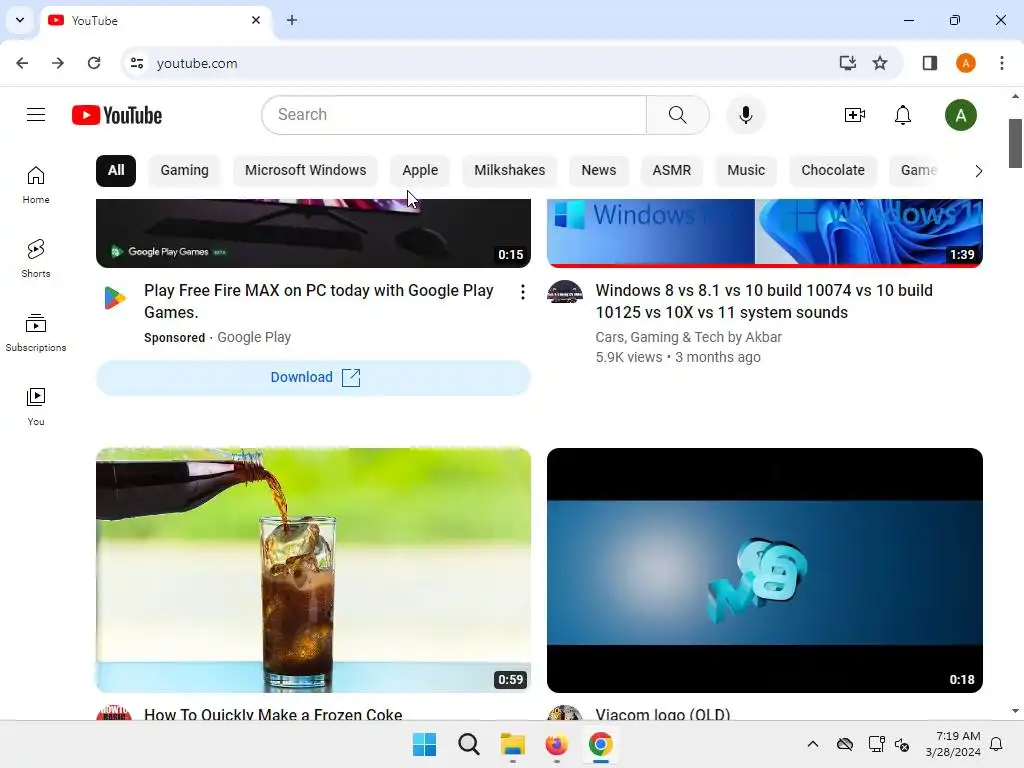Open the Play Free Fire MAX ad title
Viewport: 1024px width, 768px height.
pos(319,301)
